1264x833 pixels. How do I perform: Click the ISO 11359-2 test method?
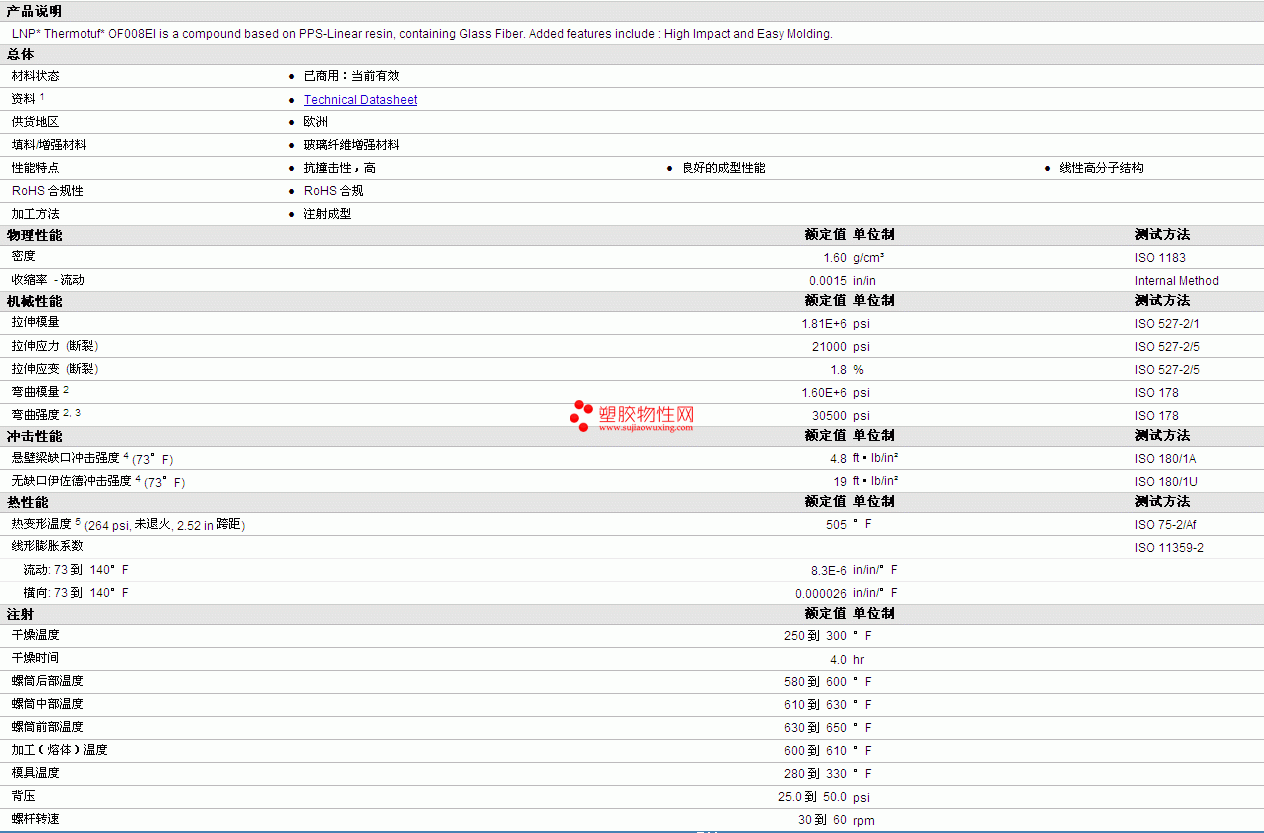[x=1169, y=548]
